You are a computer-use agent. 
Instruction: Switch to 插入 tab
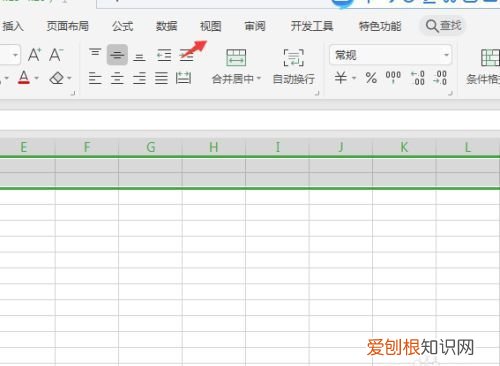coord(13,26)
